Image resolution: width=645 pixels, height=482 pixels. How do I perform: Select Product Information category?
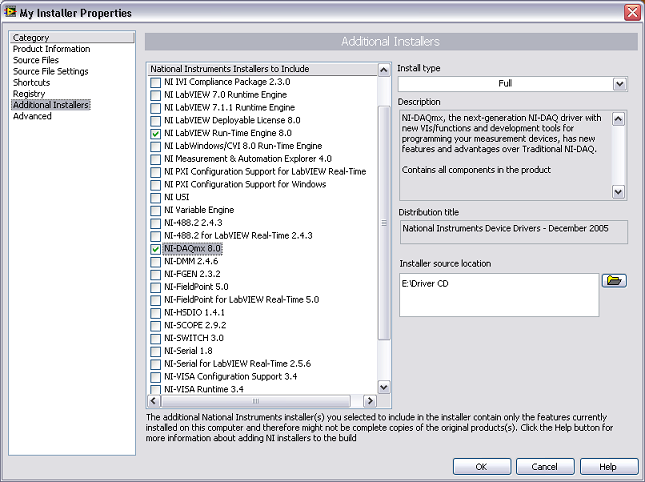pos(51,49)
